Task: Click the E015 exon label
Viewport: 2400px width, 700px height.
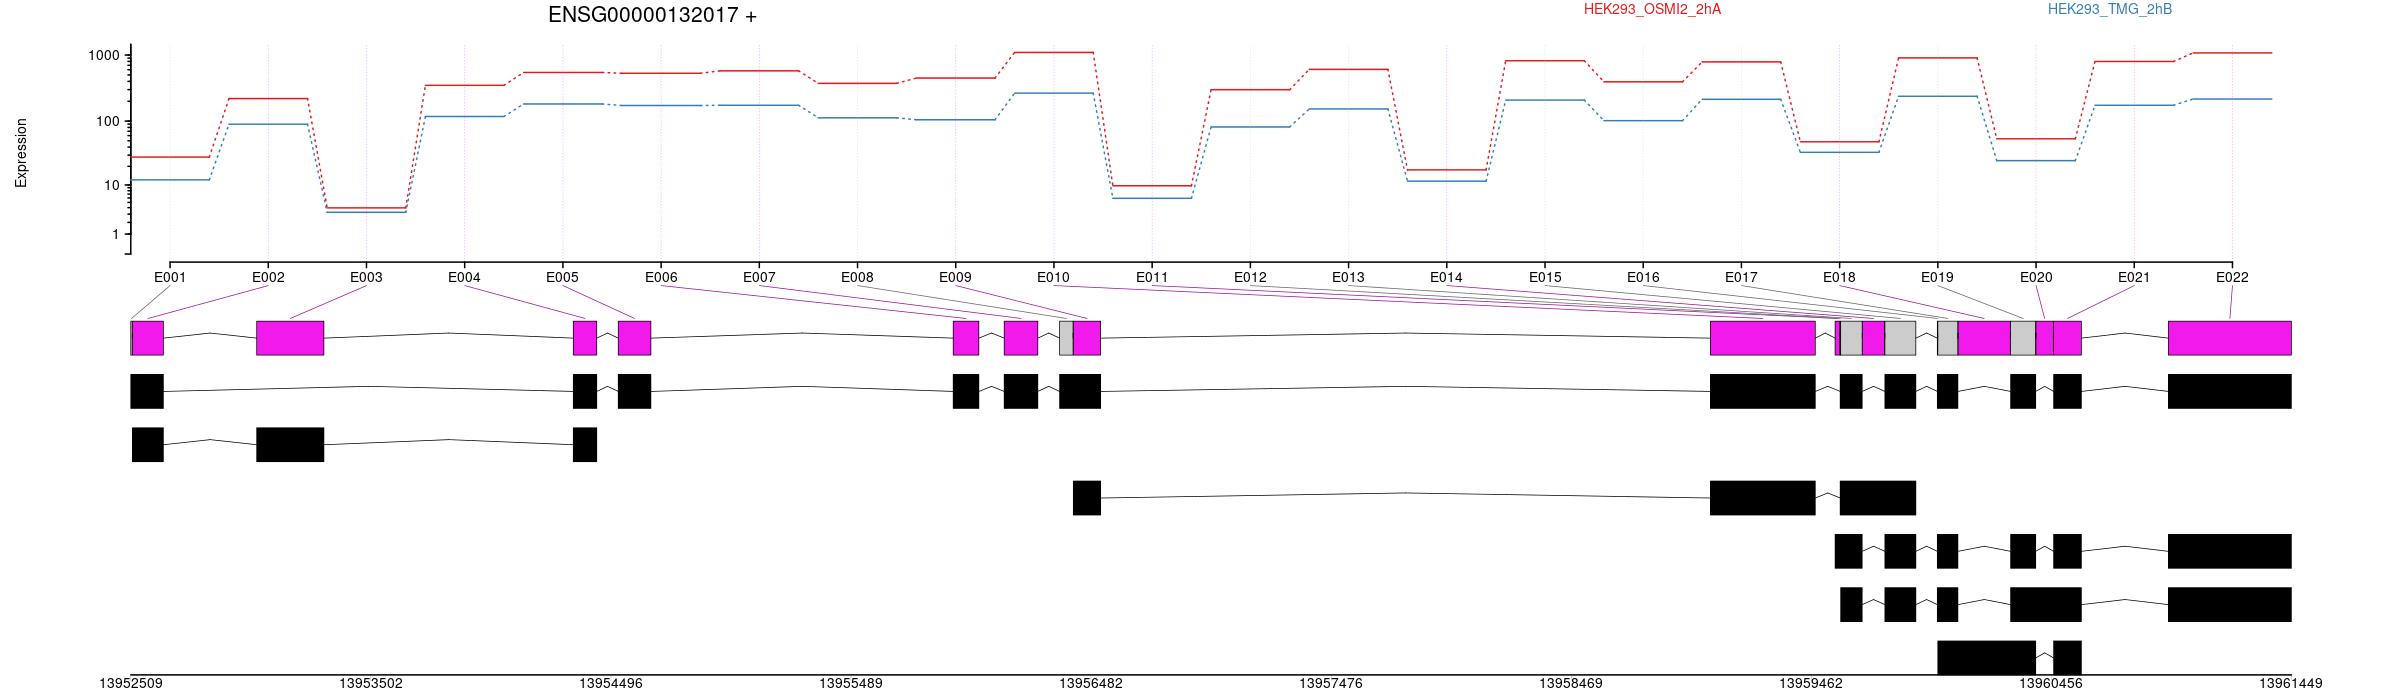Action: pos(1545,277)
